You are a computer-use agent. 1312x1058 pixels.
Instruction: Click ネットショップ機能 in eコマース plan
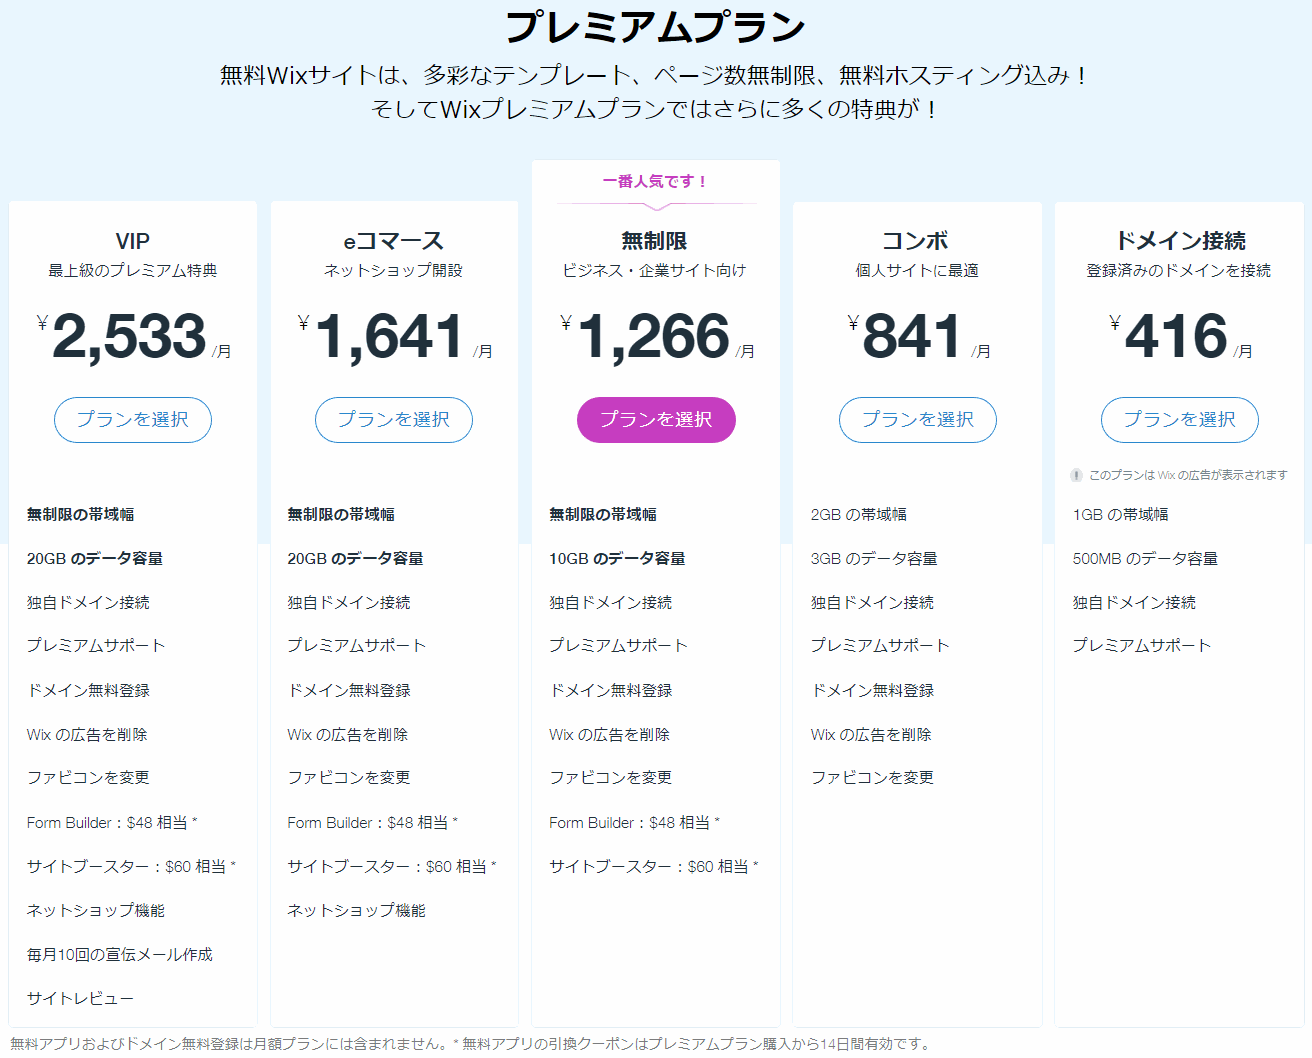pyautogui.click(x=357, y=911)
